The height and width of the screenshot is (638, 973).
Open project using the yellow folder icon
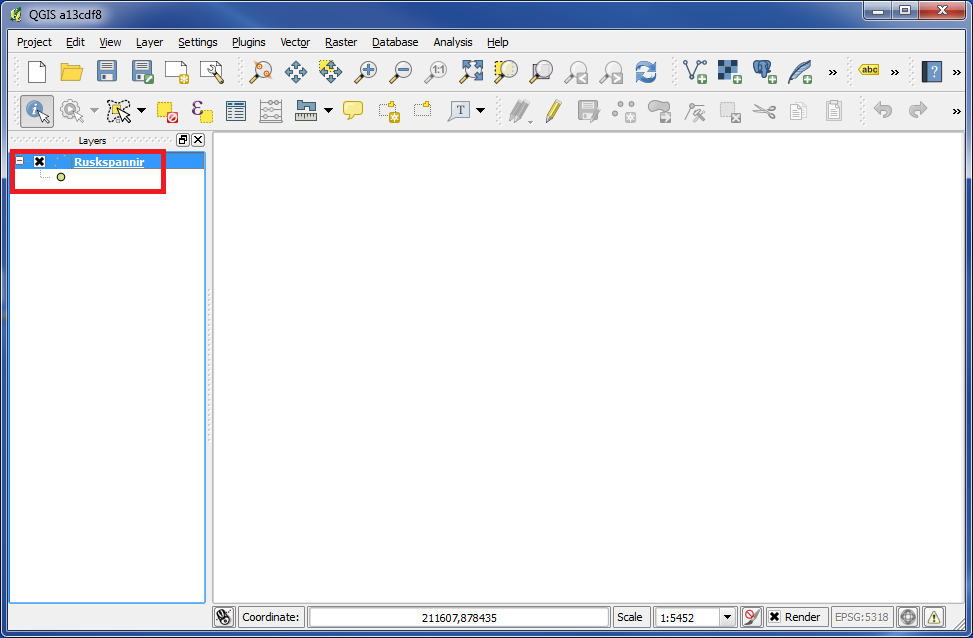coord(71,72)
